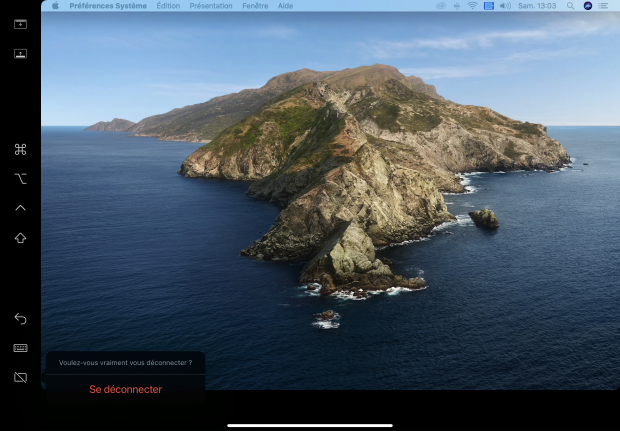Viewport: 620px width, 431px height.
Task: Tap the Control modifier key icon
Action: (20, 208)
